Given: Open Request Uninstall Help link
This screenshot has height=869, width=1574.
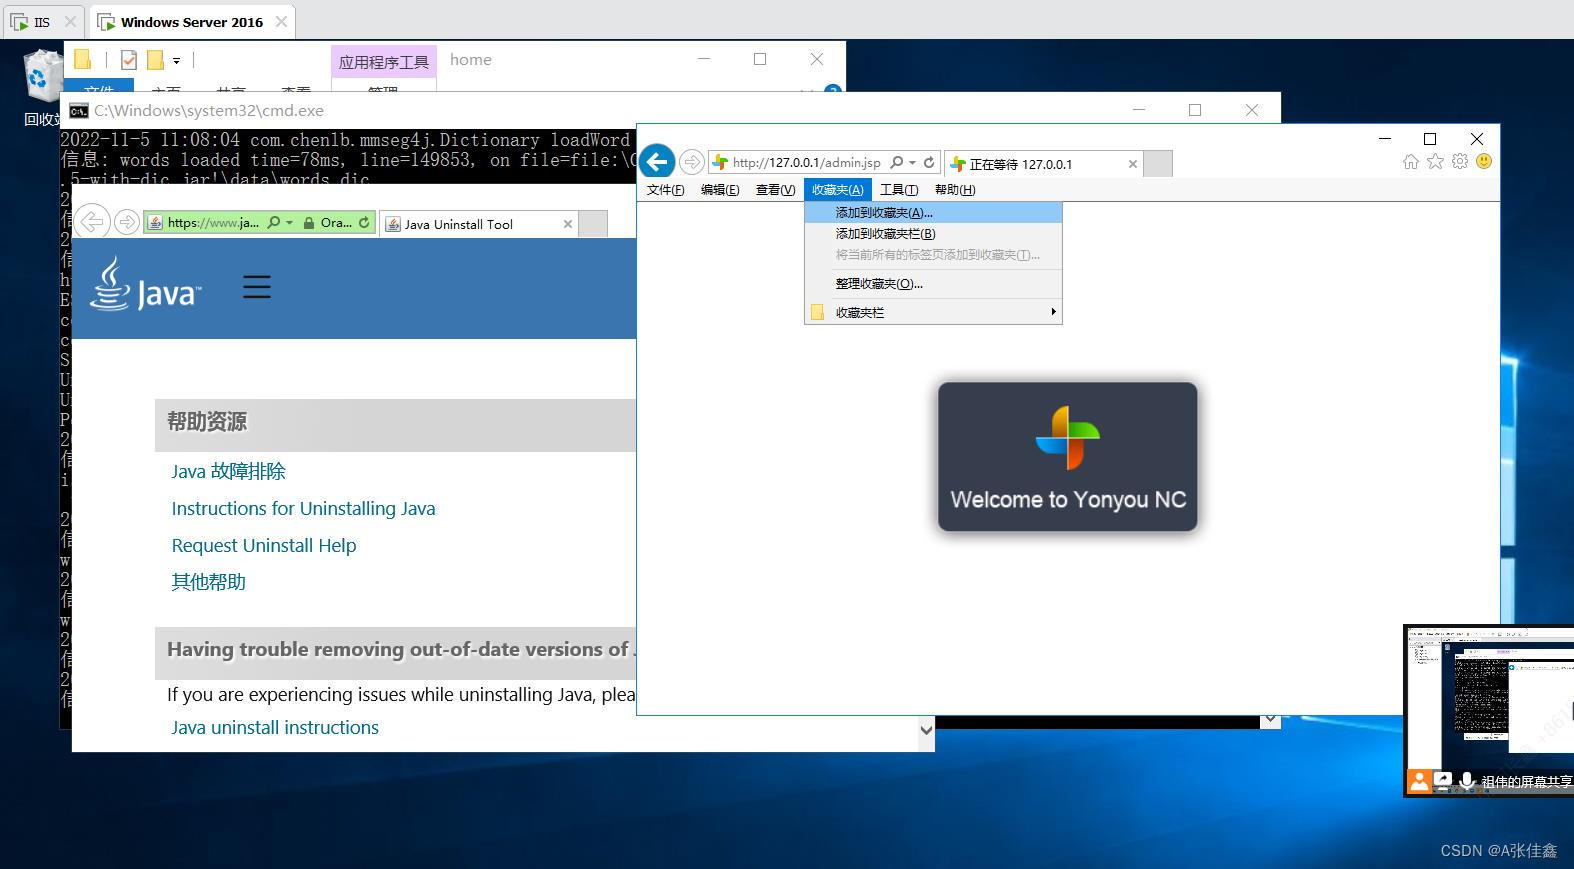Looking at the screenshot, I should [264, 545].
